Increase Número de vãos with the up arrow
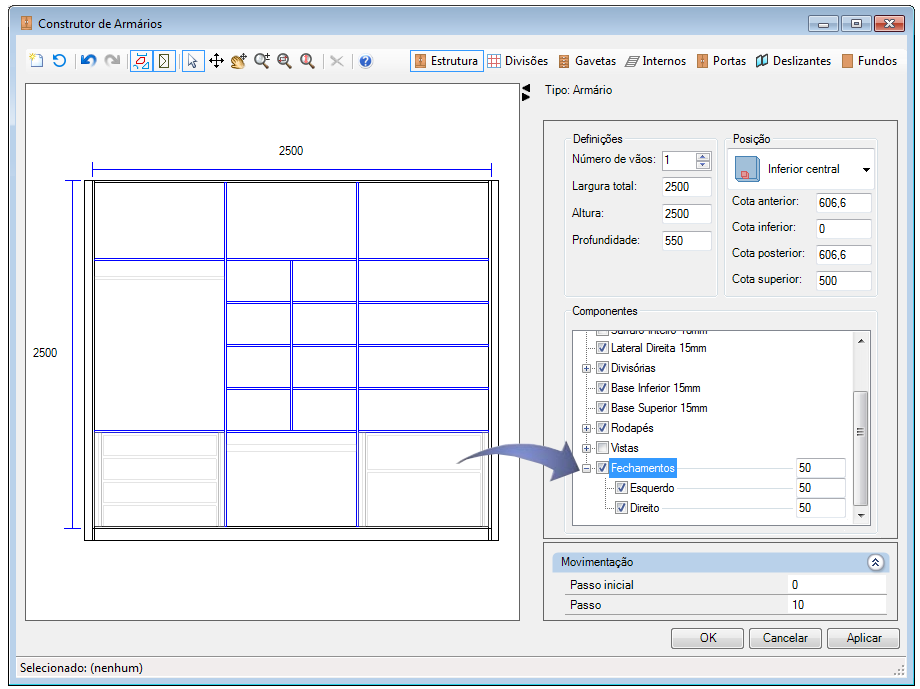Viewport: 920px width, 689px height. pyautogui.click(x=703, y=156)
